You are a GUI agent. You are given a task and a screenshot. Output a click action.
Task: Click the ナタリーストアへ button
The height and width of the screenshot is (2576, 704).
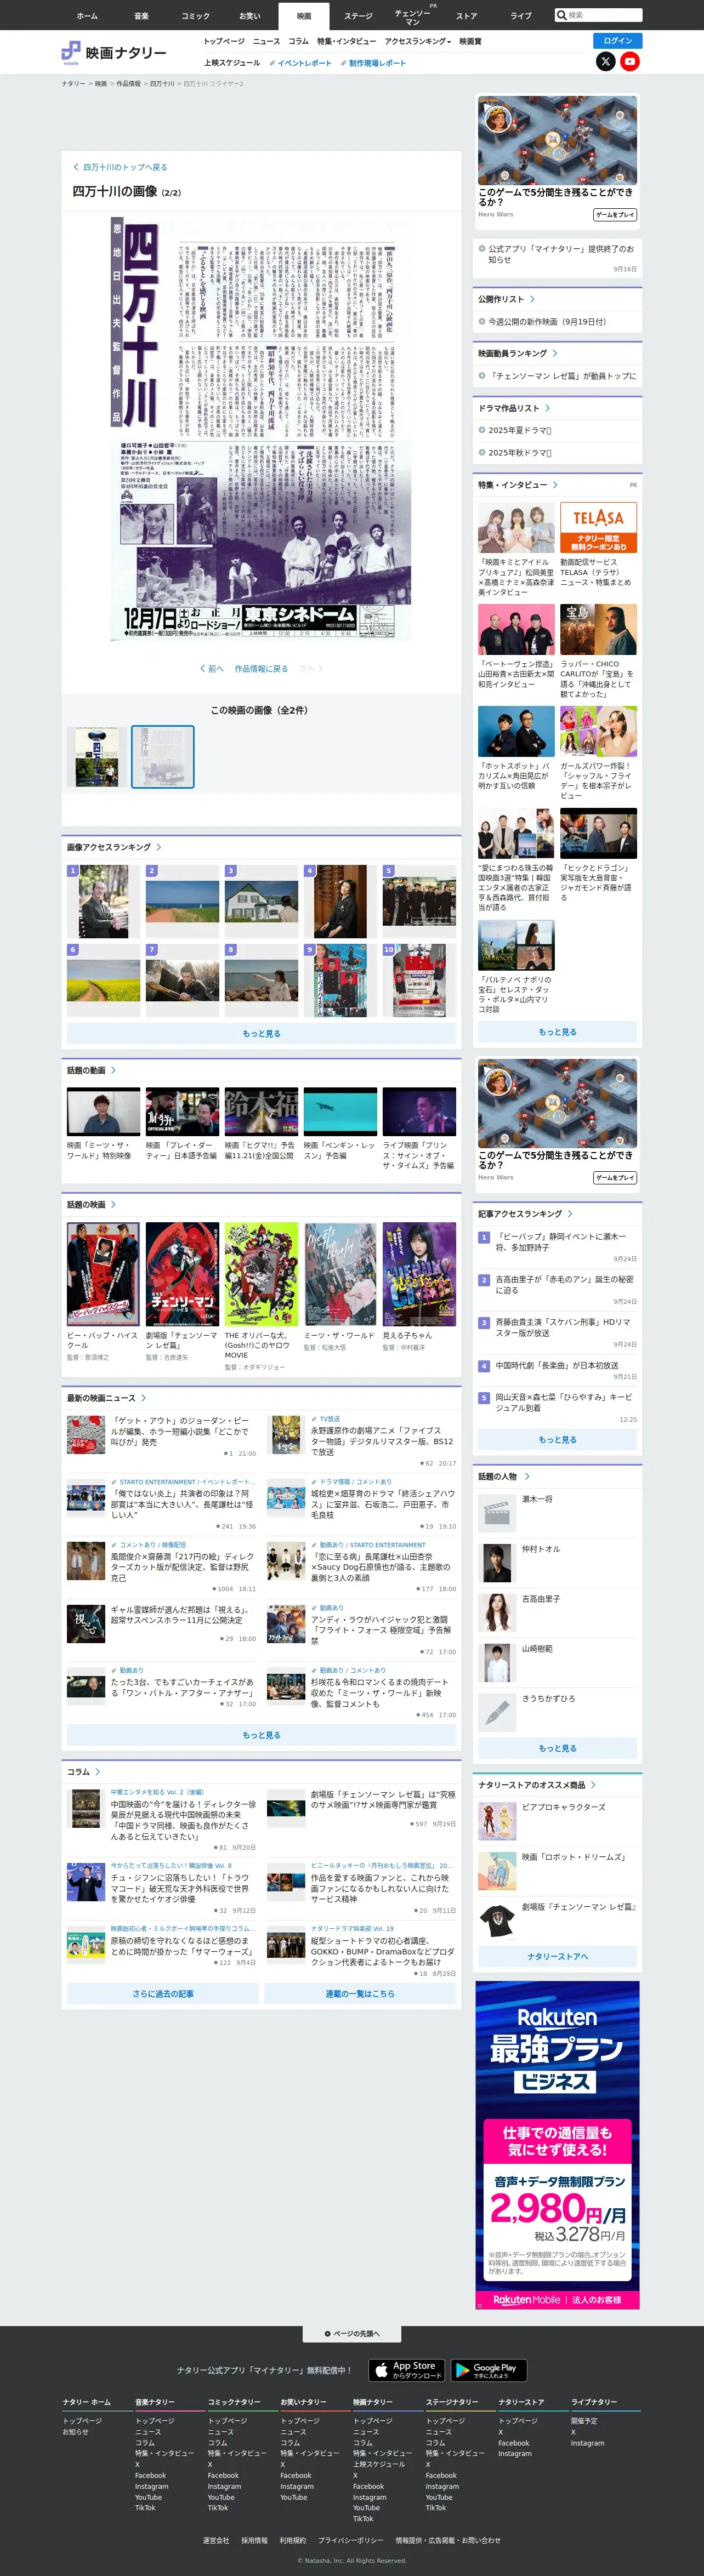coord(557,1956)
